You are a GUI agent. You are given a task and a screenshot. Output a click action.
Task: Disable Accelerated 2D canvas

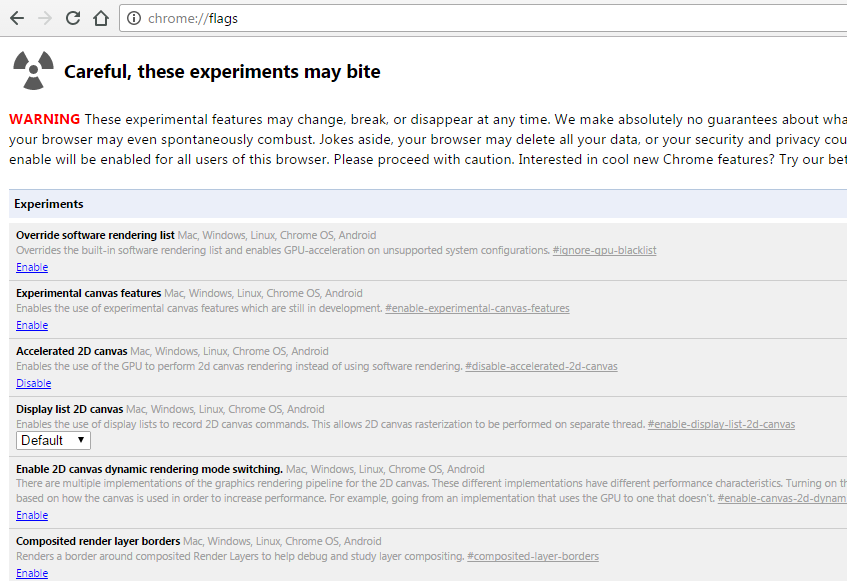(x=33, y=383)
